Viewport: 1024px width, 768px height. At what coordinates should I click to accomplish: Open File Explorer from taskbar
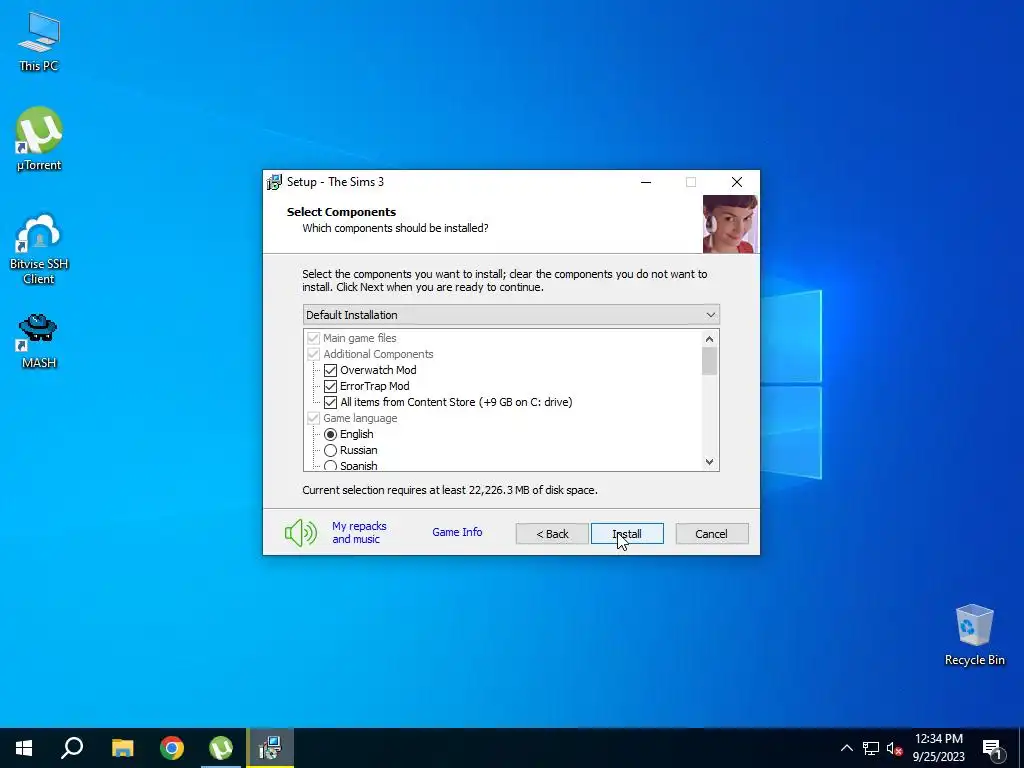click(122, 748)
